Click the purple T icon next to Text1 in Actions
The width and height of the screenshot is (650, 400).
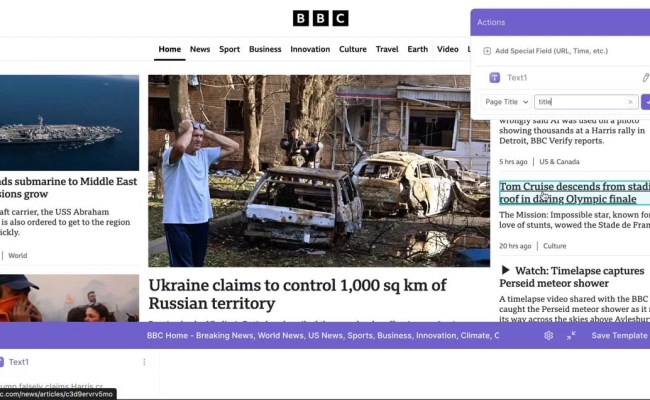coord(495,78)
